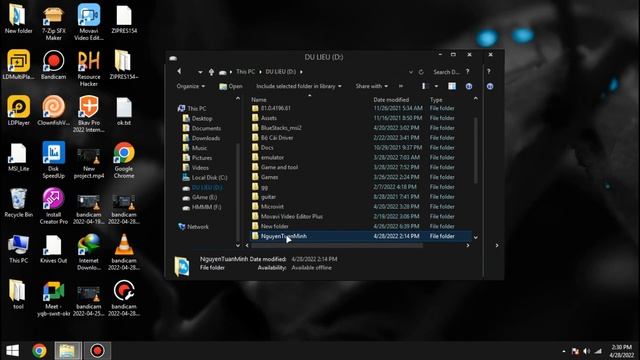Select Bkav Pro 2022 desktop icon
The width and height of the screenshot is (640, 360).
89,114
